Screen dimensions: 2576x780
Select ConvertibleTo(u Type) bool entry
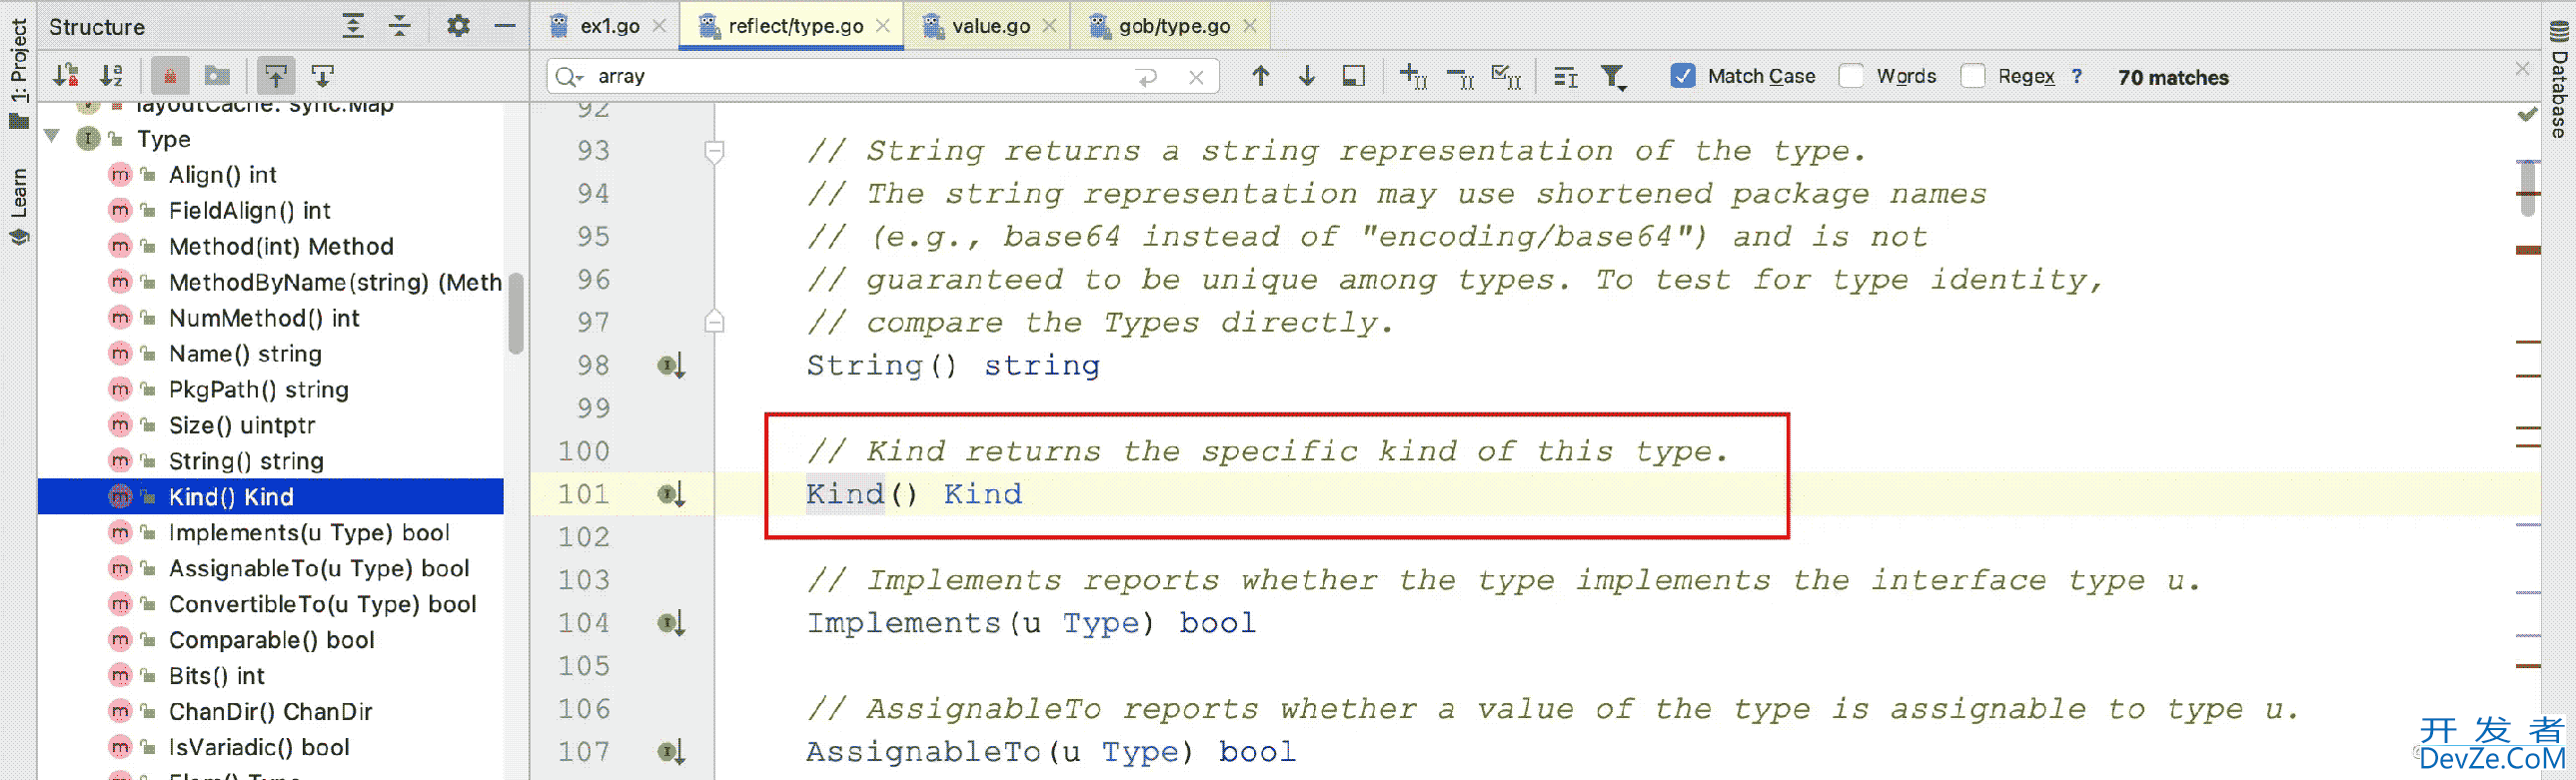click(322, 605)
